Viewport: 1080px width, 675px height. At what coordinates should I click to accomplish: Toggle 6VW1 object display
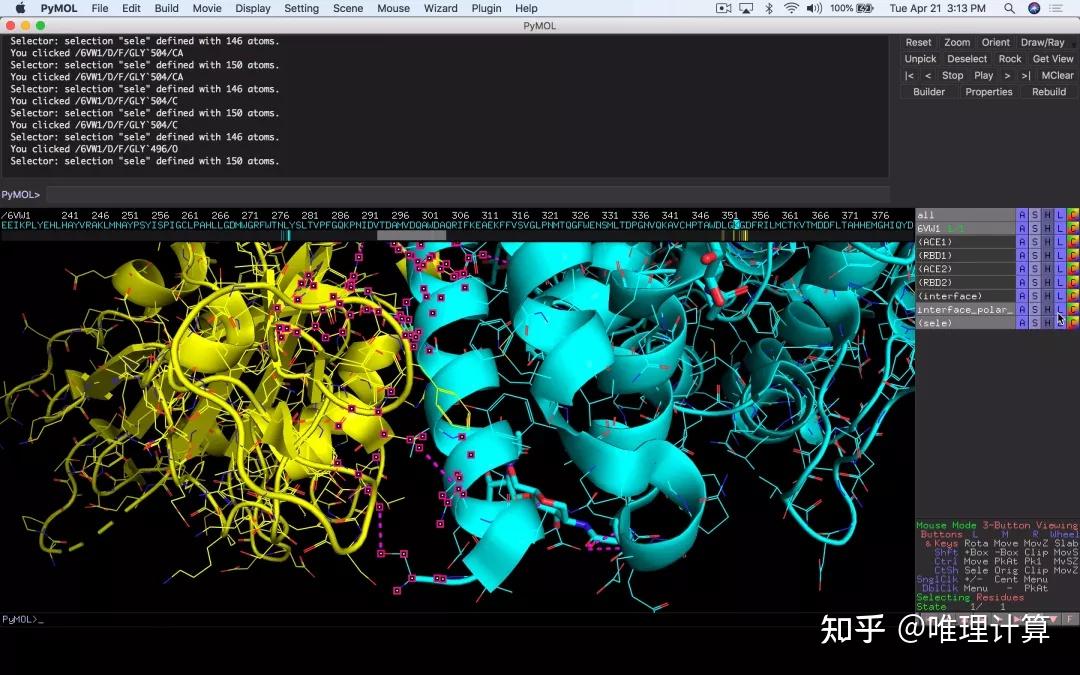point(965,229)
